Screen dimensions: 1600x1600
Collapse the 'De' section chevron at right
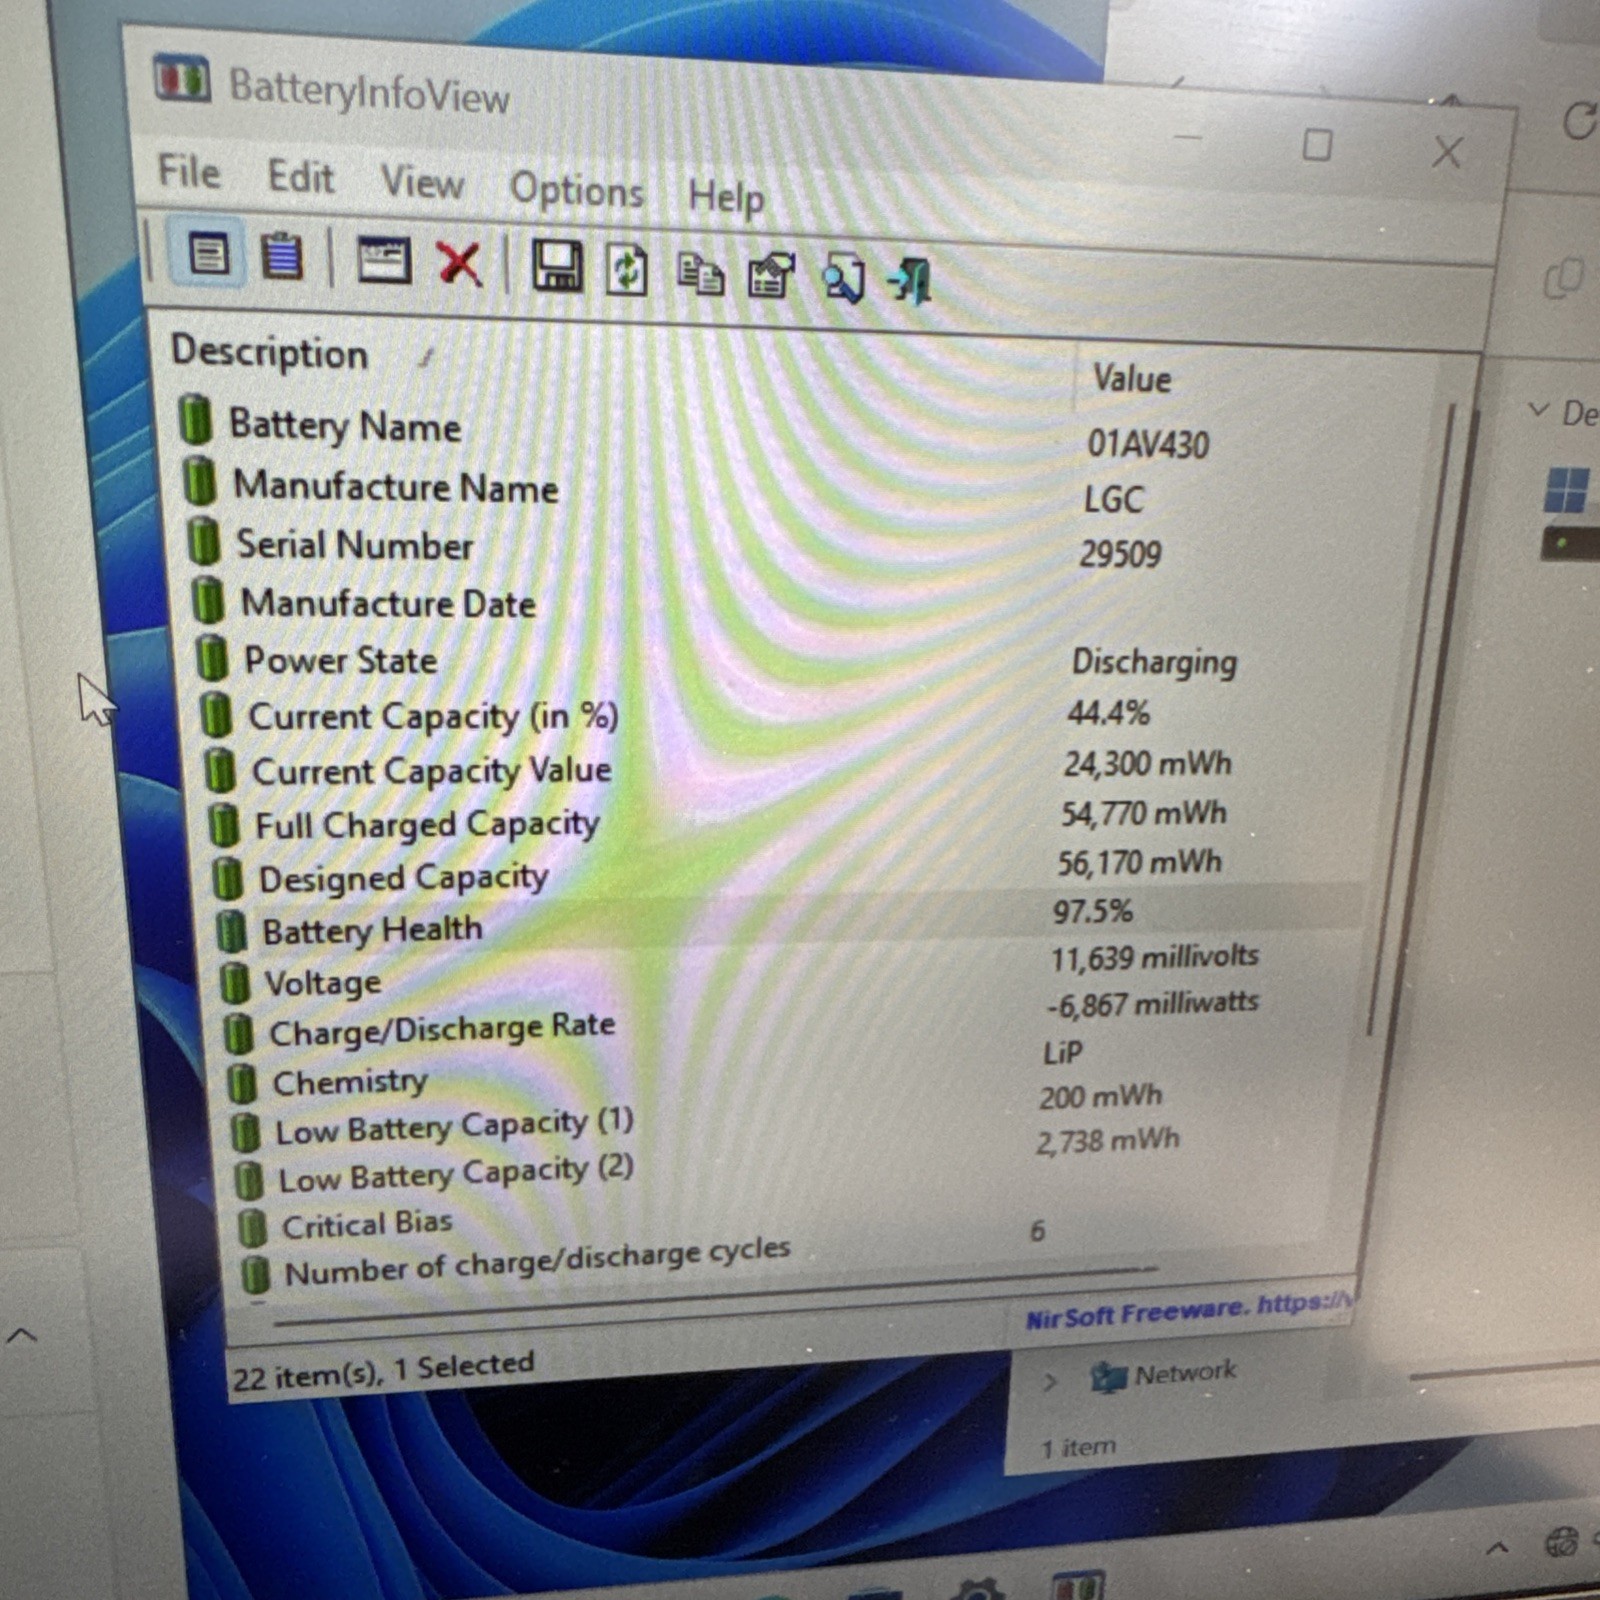1539,410
